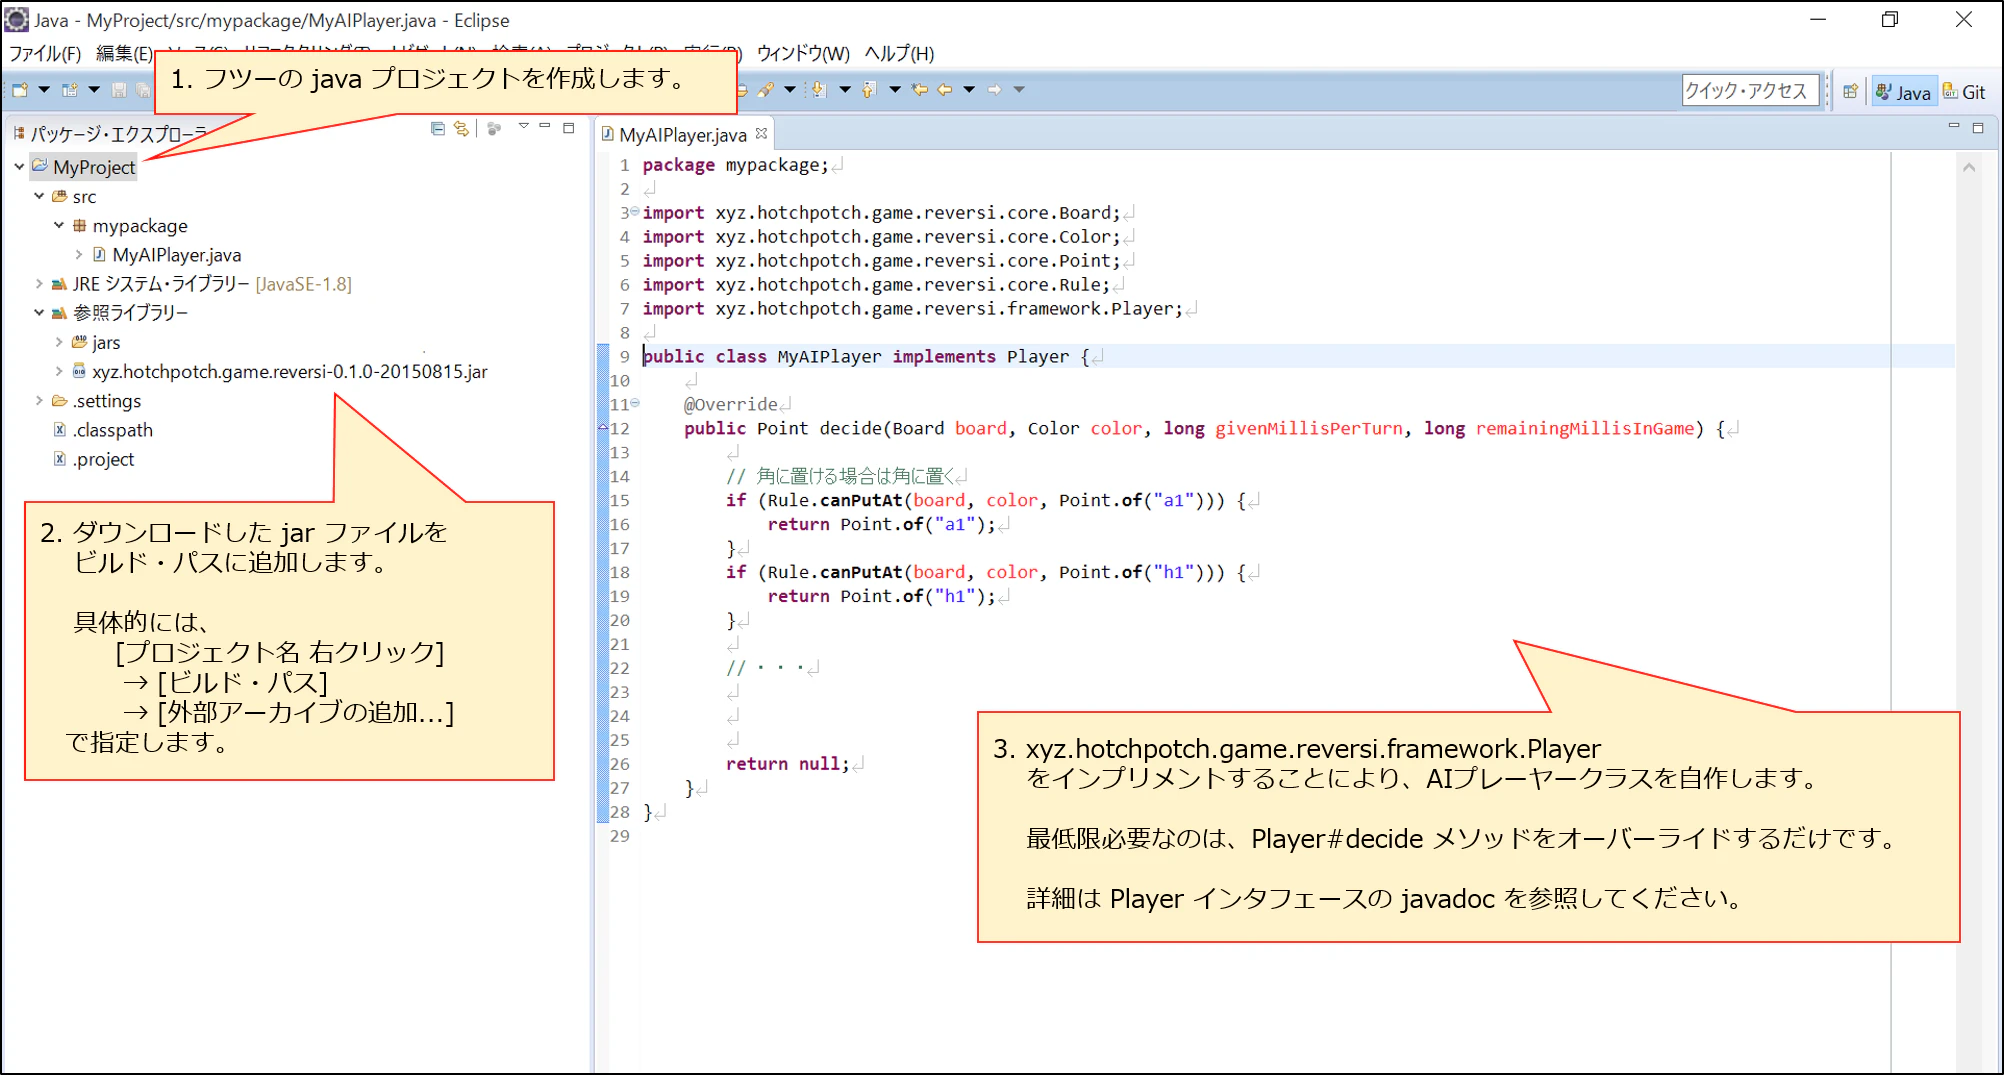Toggle folding for the @Override method on line 11
This screenshot has height=1075, width=2004.
[635, 404]
